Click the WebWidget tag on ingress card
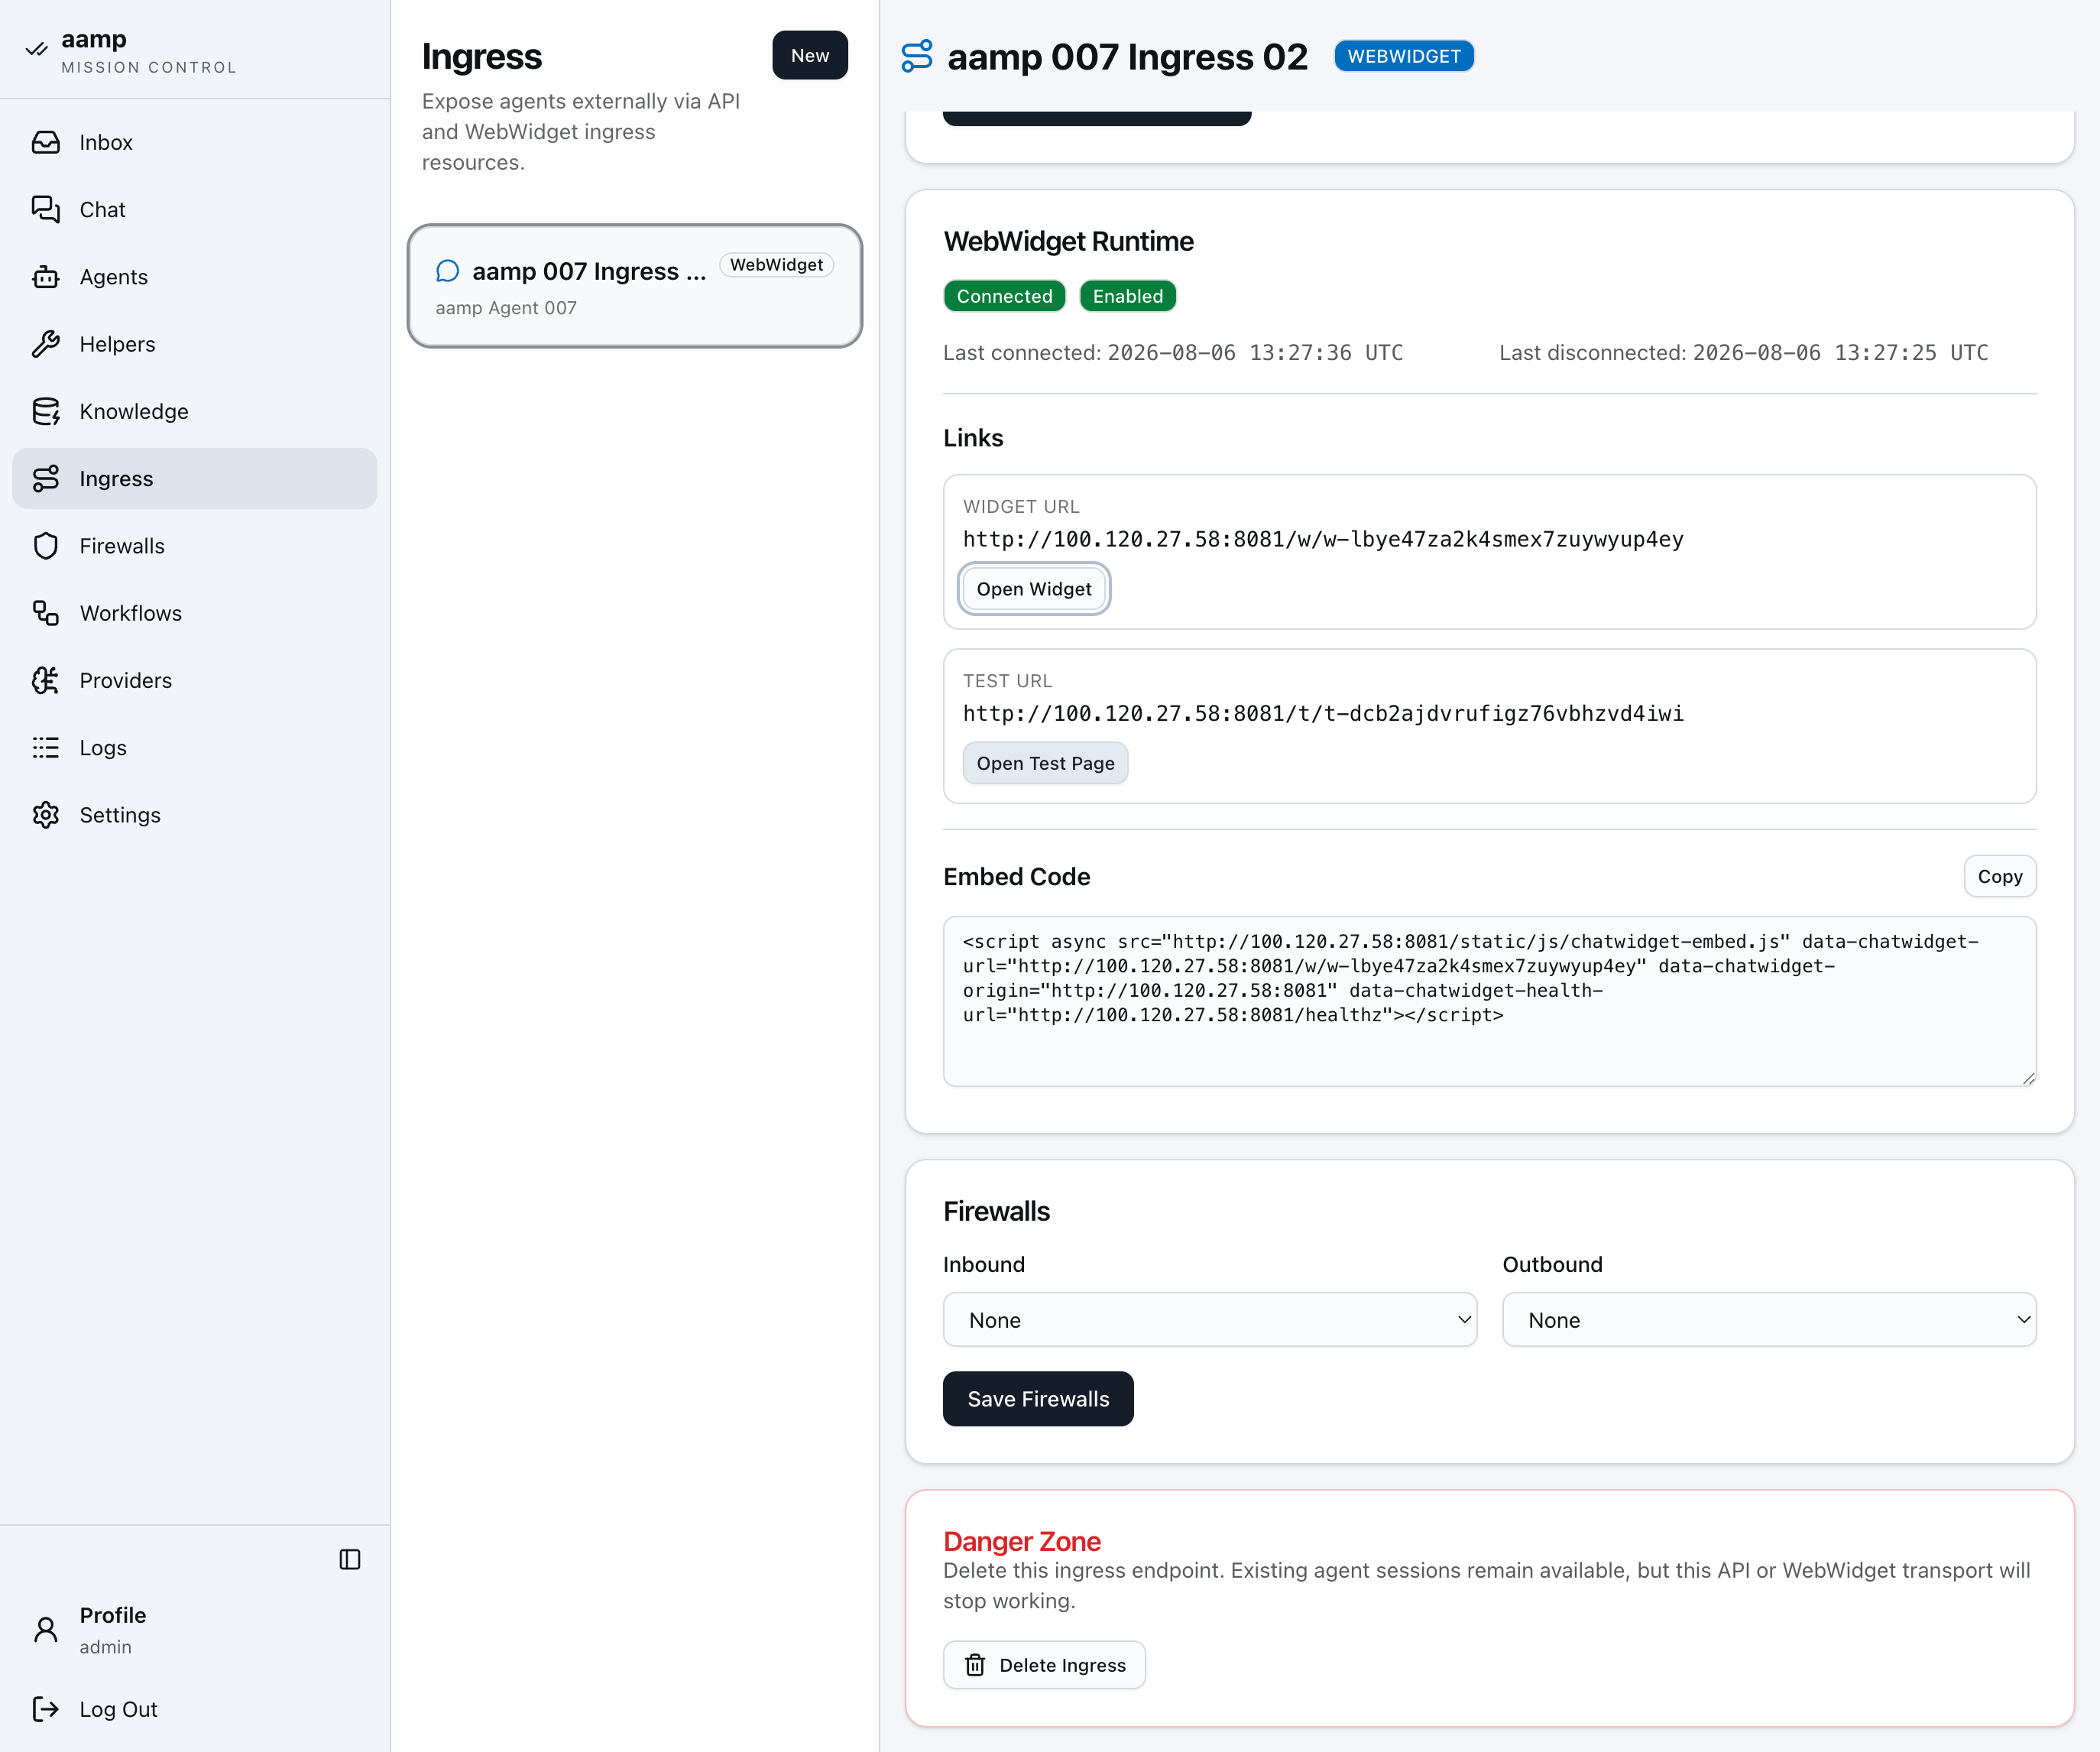Image resolution: width=2100 pixels, height=1752 pixels. point(776,265)
